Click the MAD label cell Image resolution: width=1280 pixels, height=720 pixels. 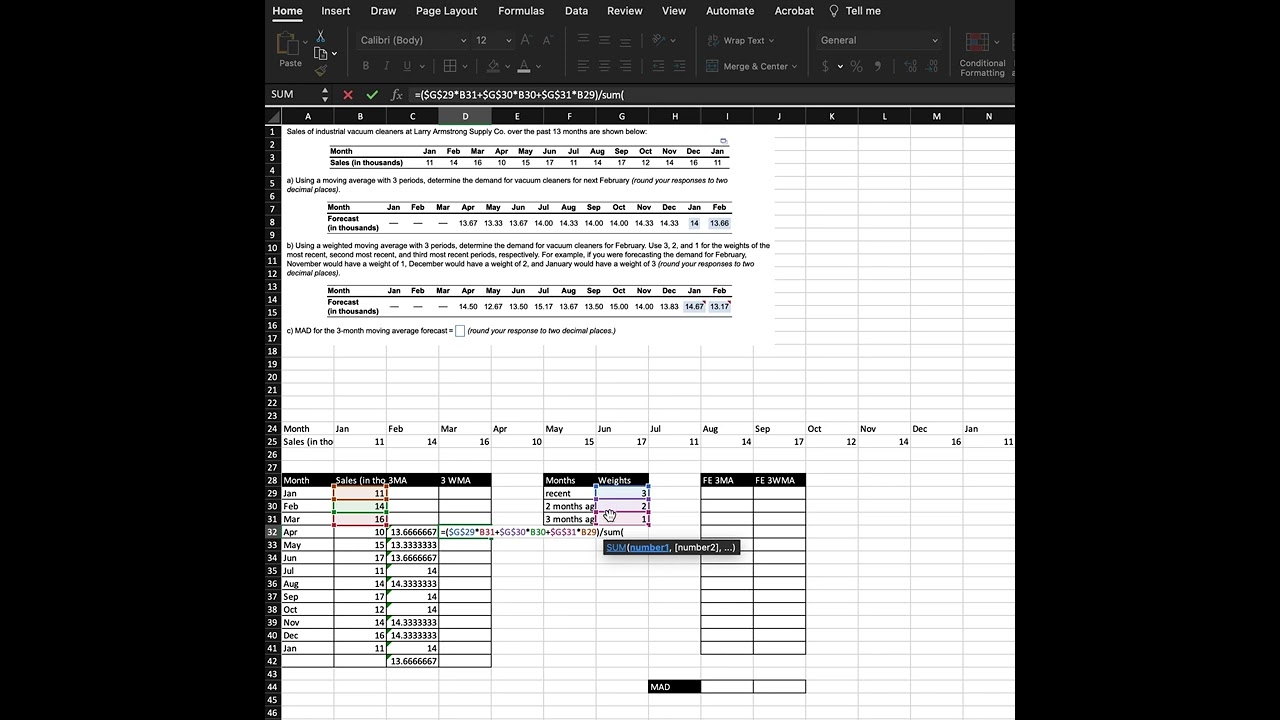click(x=674, y=687)
